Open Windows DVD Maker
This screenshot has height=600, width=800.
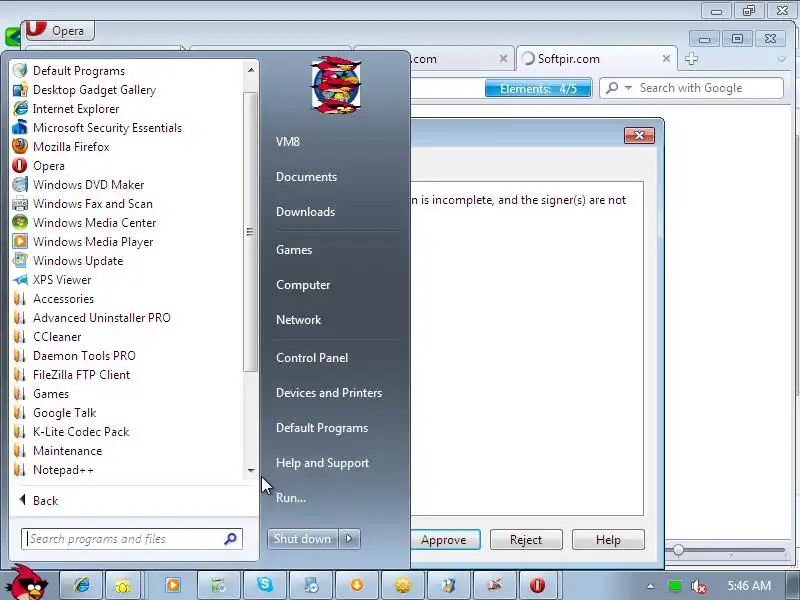pyautogui.click(x=88, y=185)
